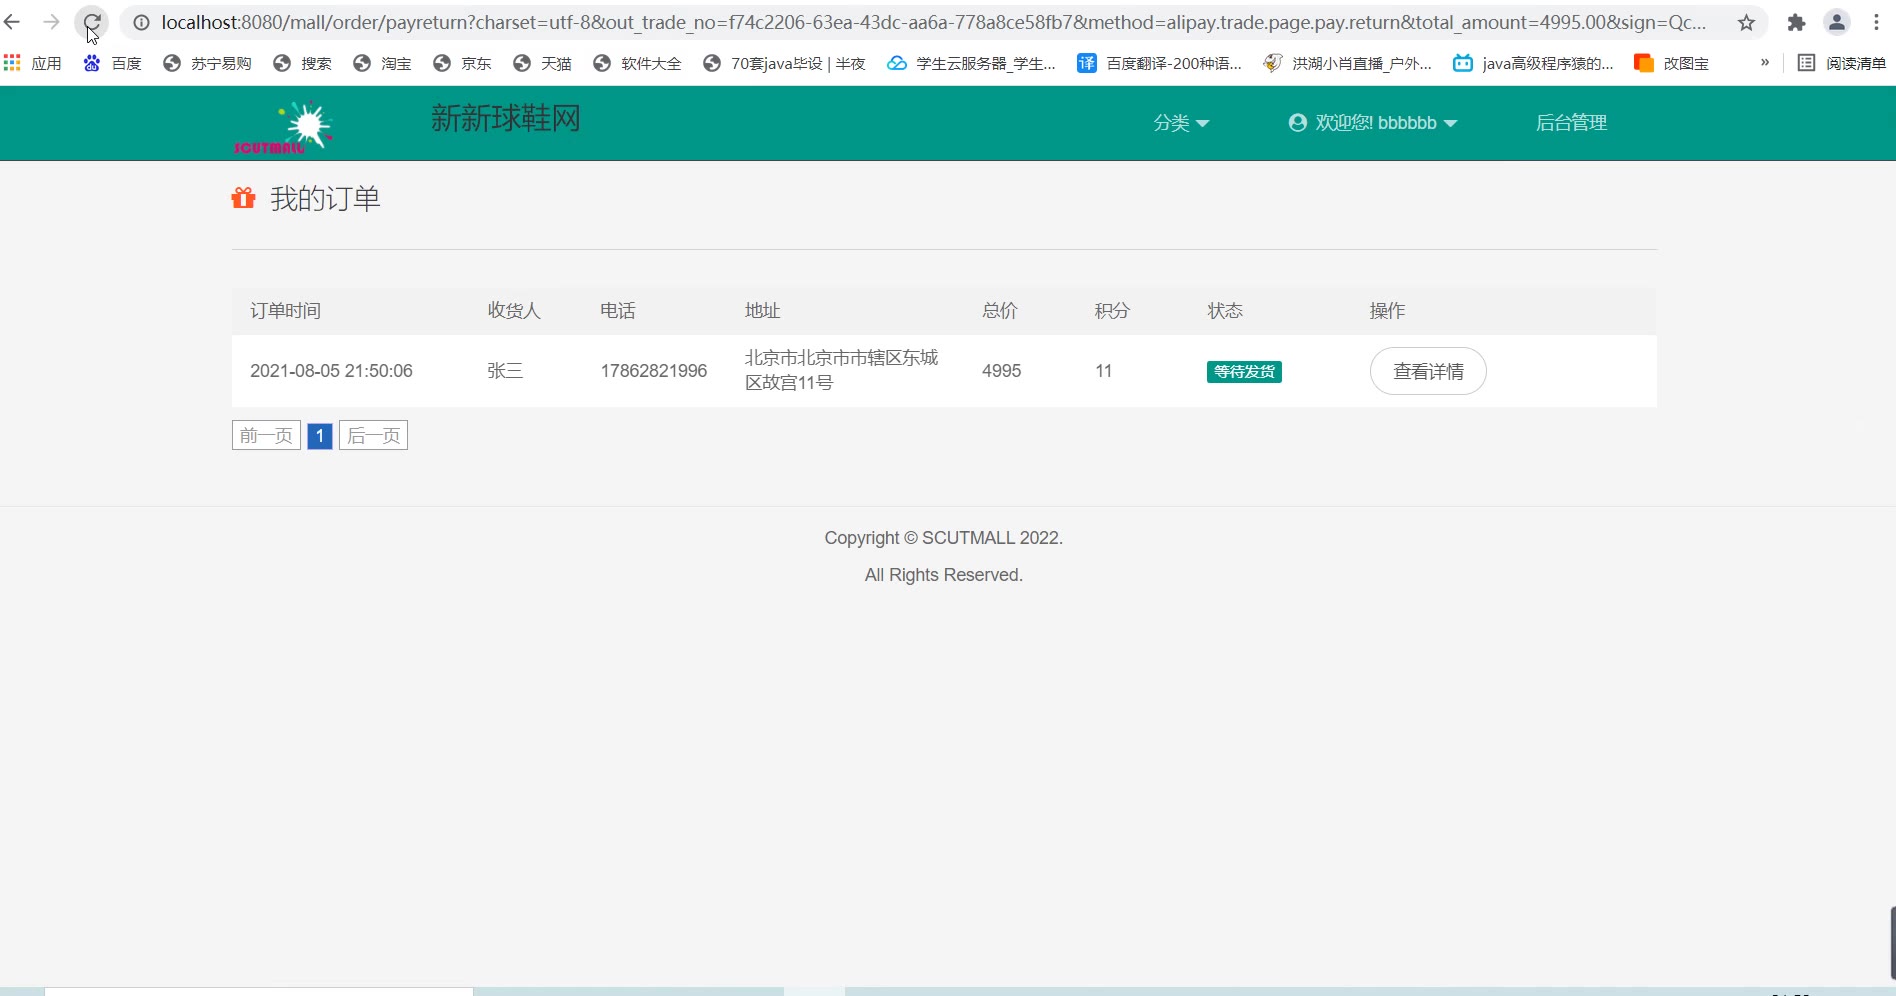This screenshot has height=996, width=1896.
Task: Click the 前一页 previous page button
Action: click(266, 436)
